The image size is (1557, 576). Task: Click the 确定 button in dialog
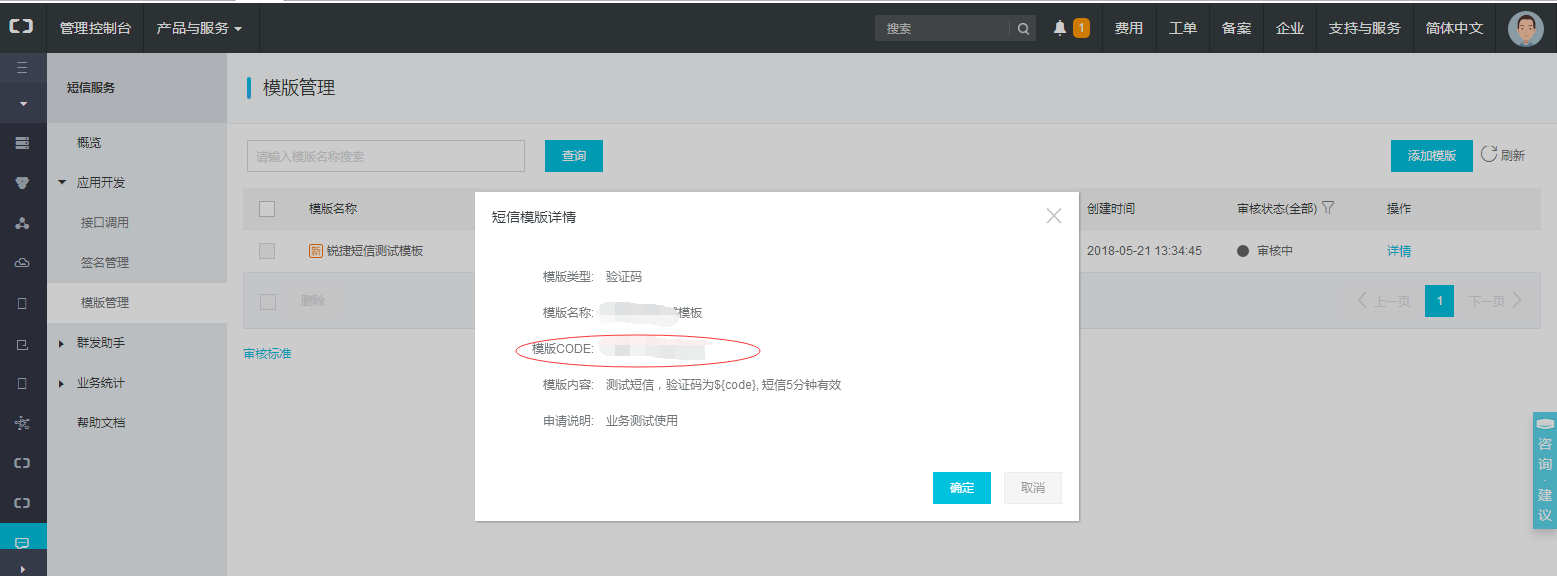961,488
